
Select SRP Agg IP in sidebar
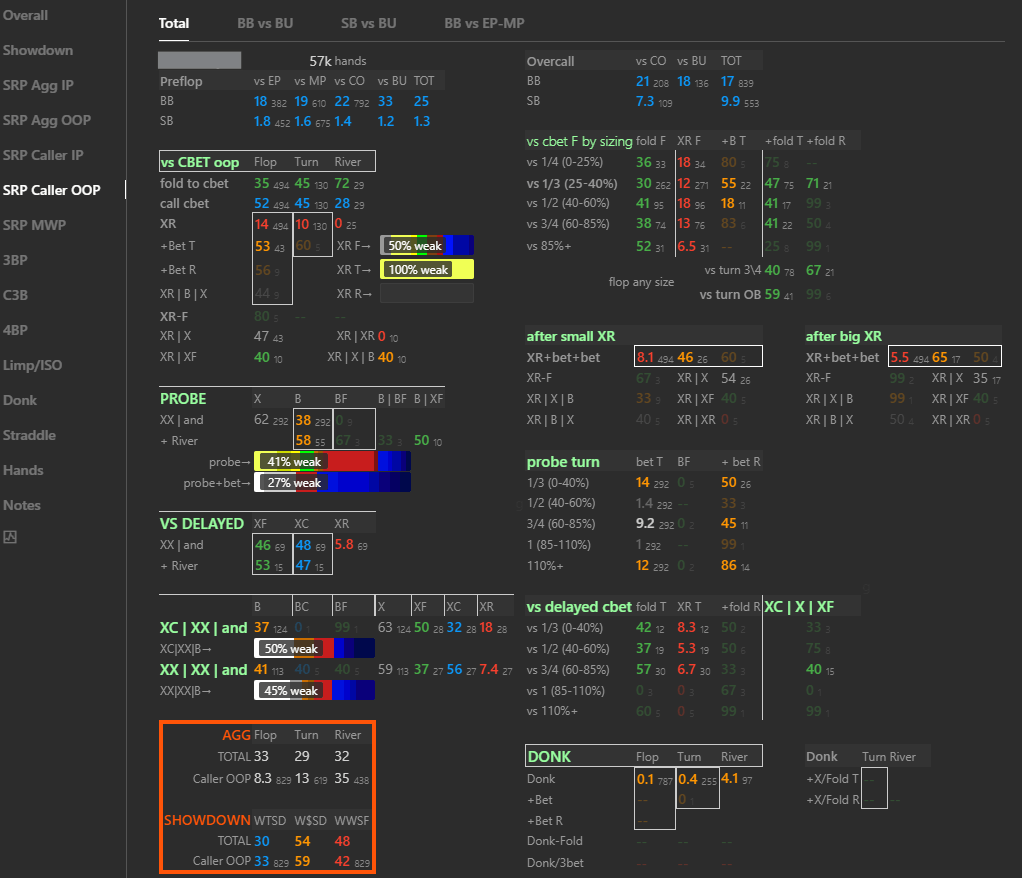pos(38,85)
